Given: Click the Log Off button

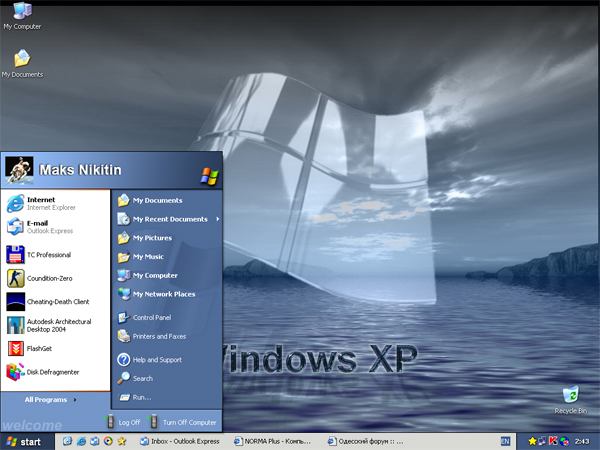Looking at the screenshot, I should tap(122, 422).
